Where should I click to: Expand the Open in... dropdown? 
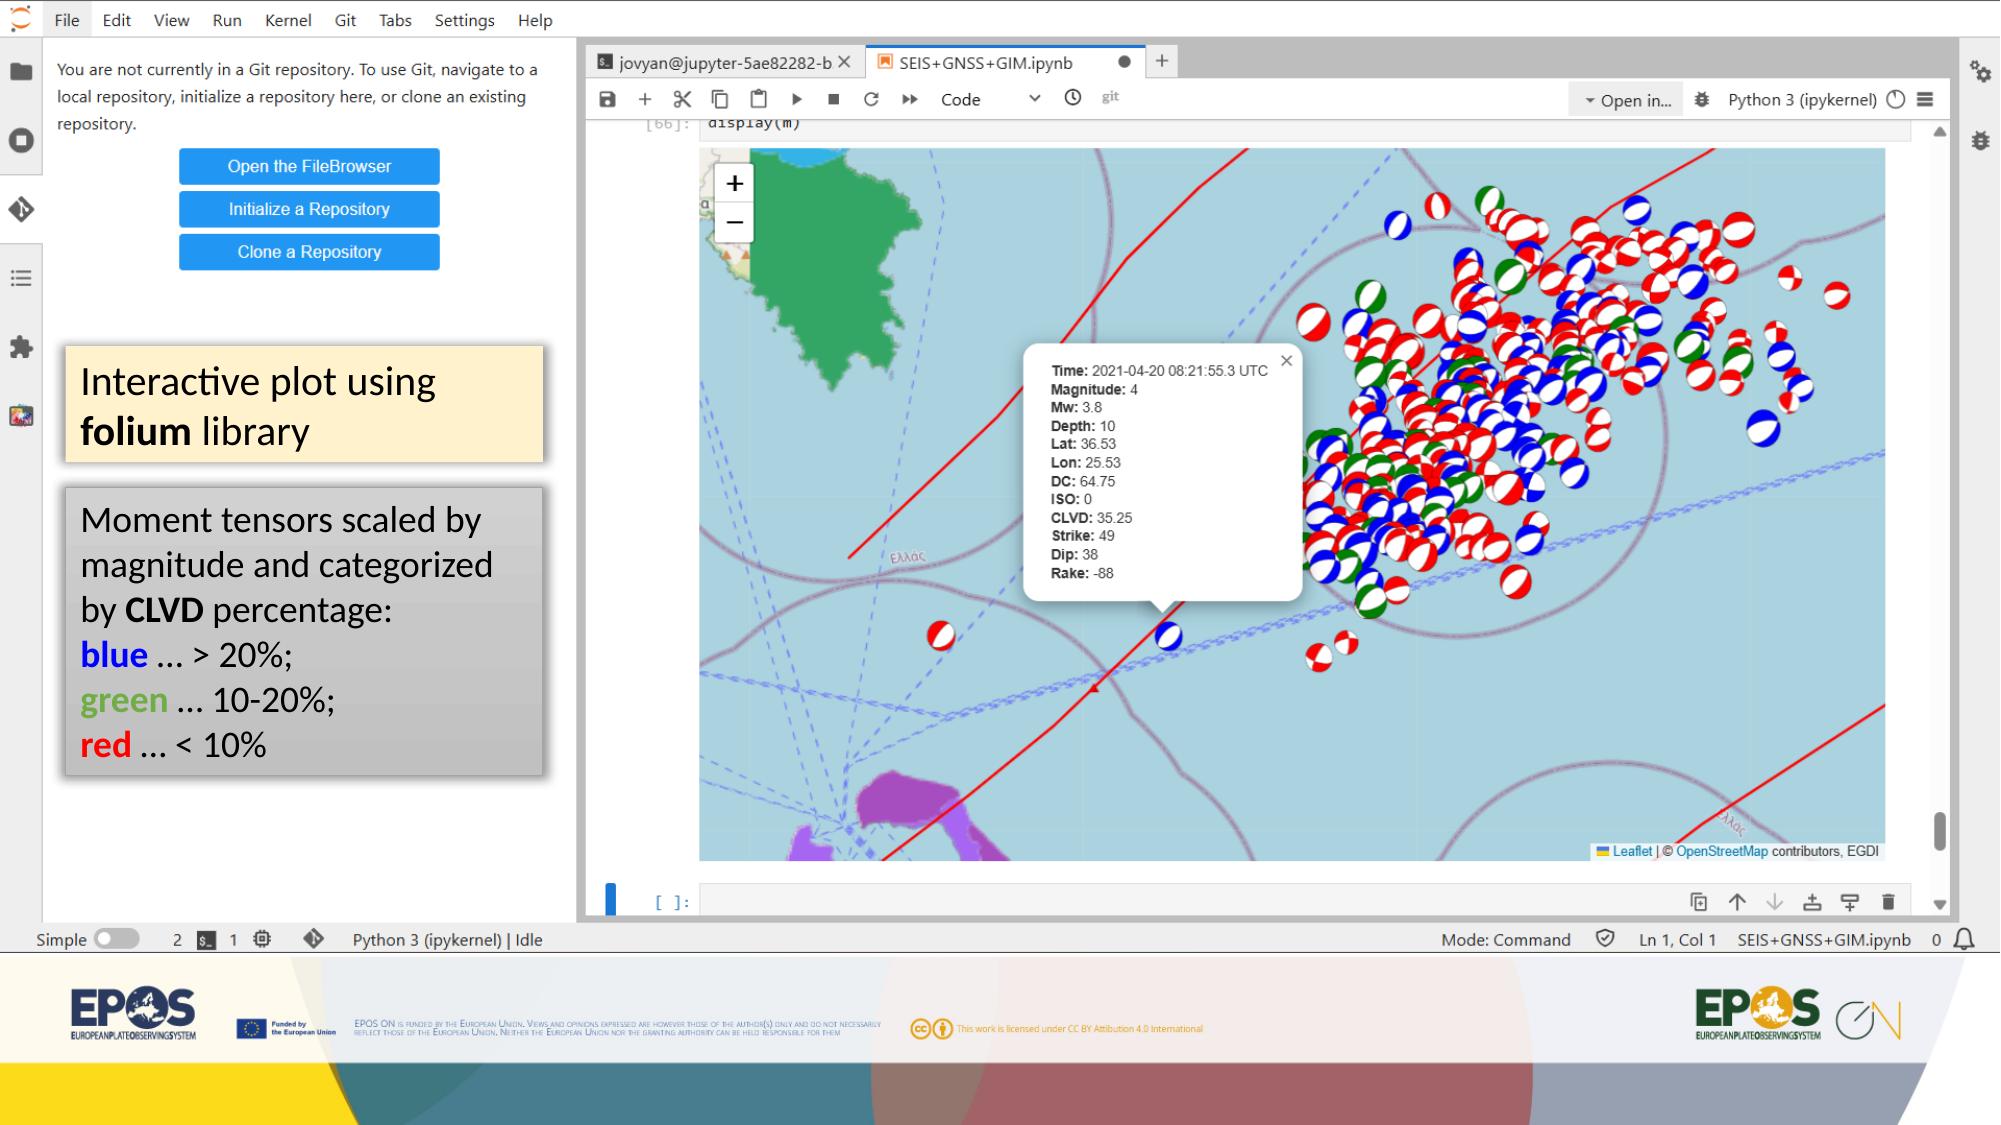(1625, 99)
